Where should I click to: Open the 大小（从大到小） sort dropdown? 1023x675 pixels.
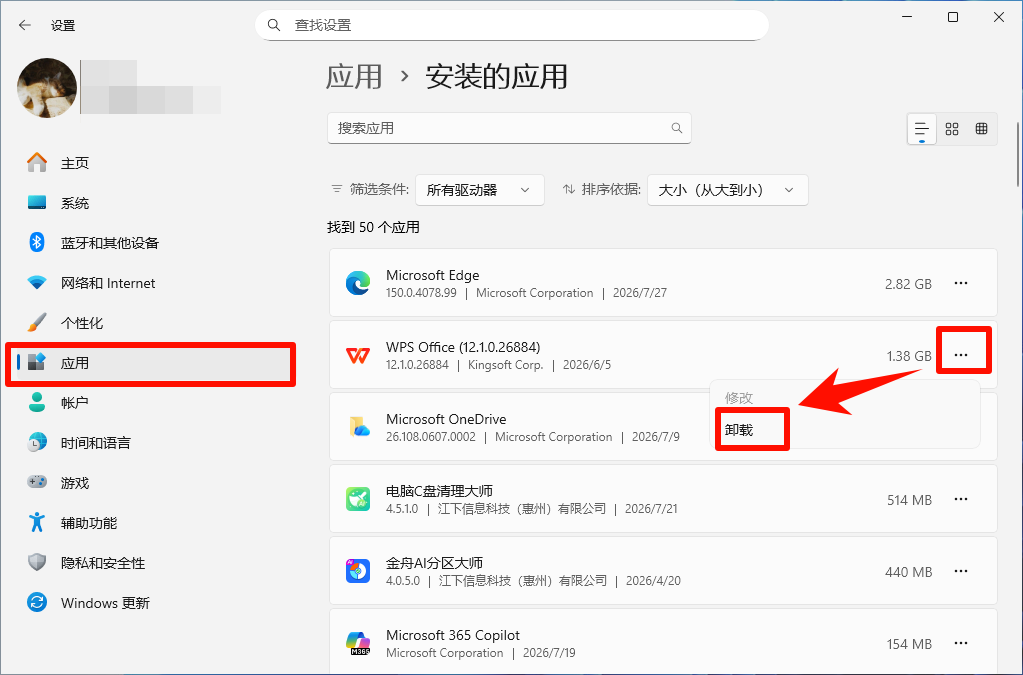(x=727, y=190)
